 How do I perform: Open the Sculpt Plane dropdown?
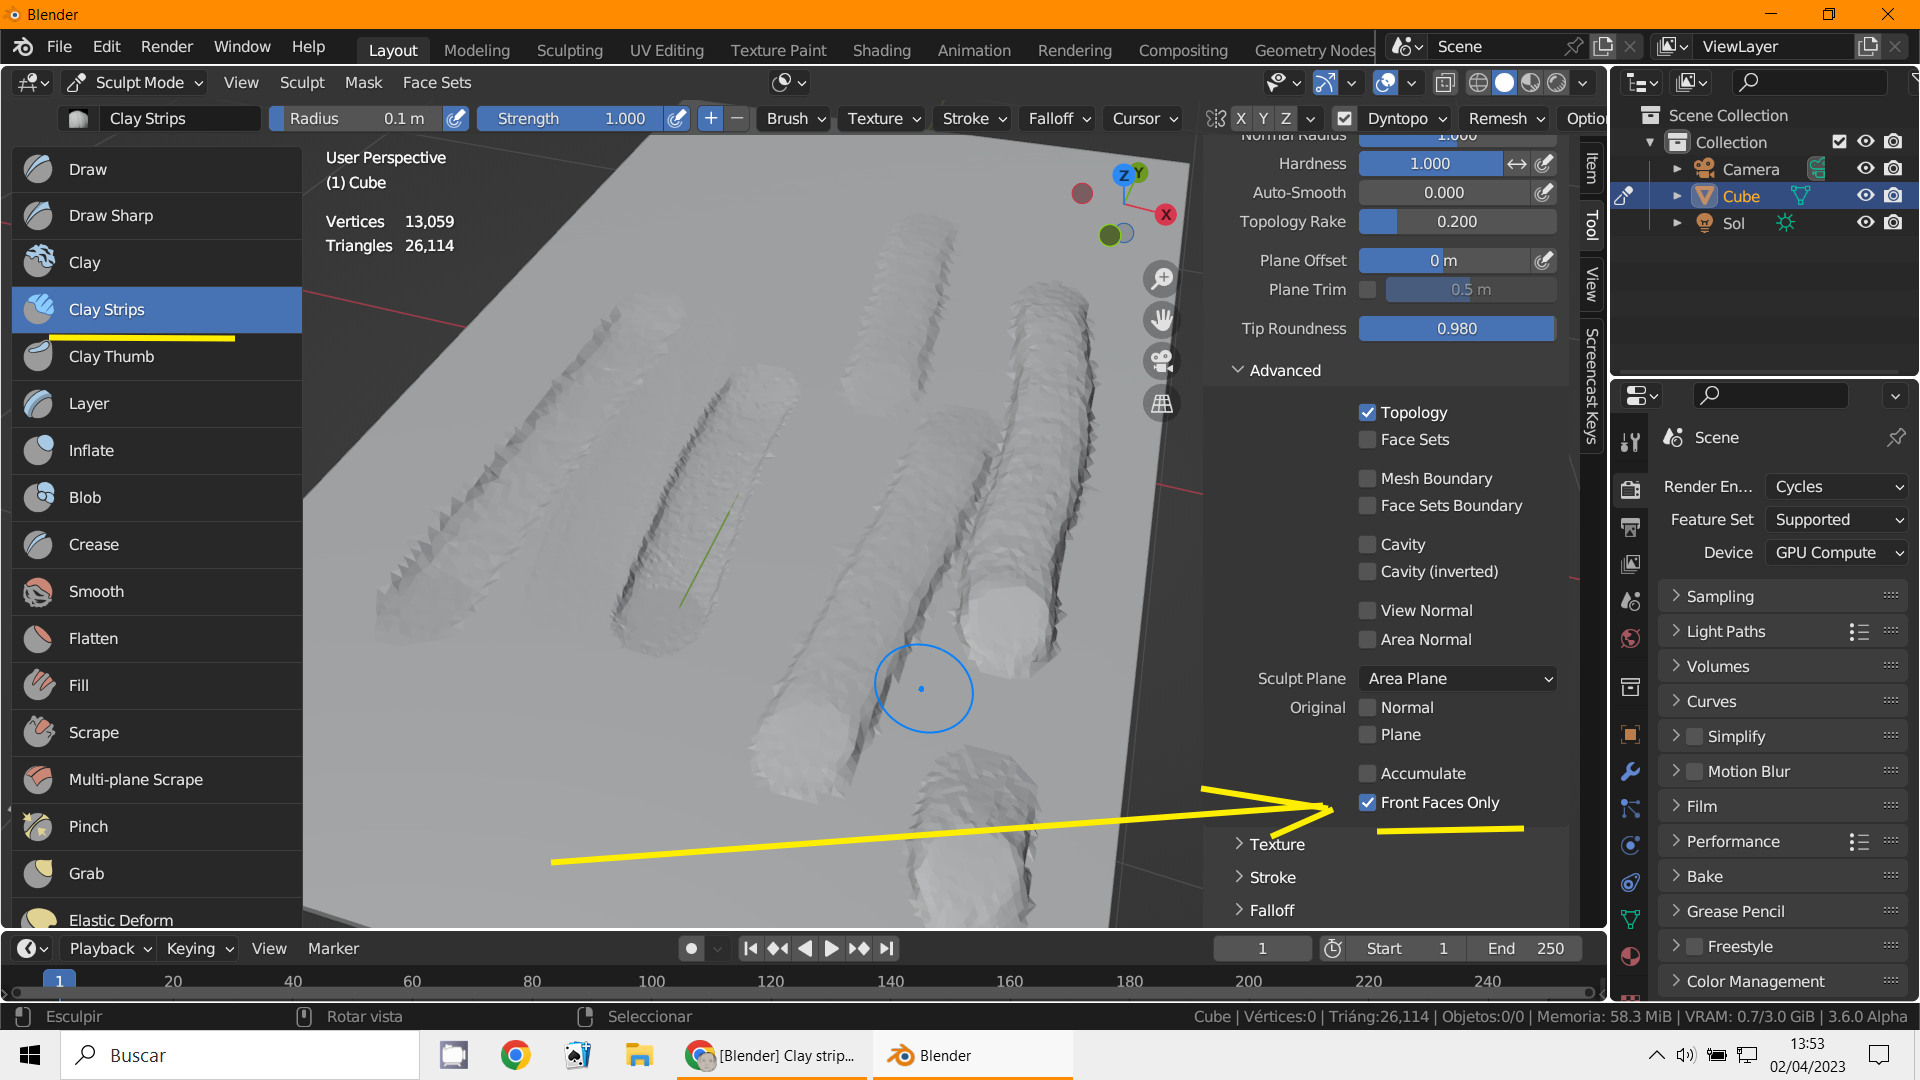click(x=1458, y=679)
